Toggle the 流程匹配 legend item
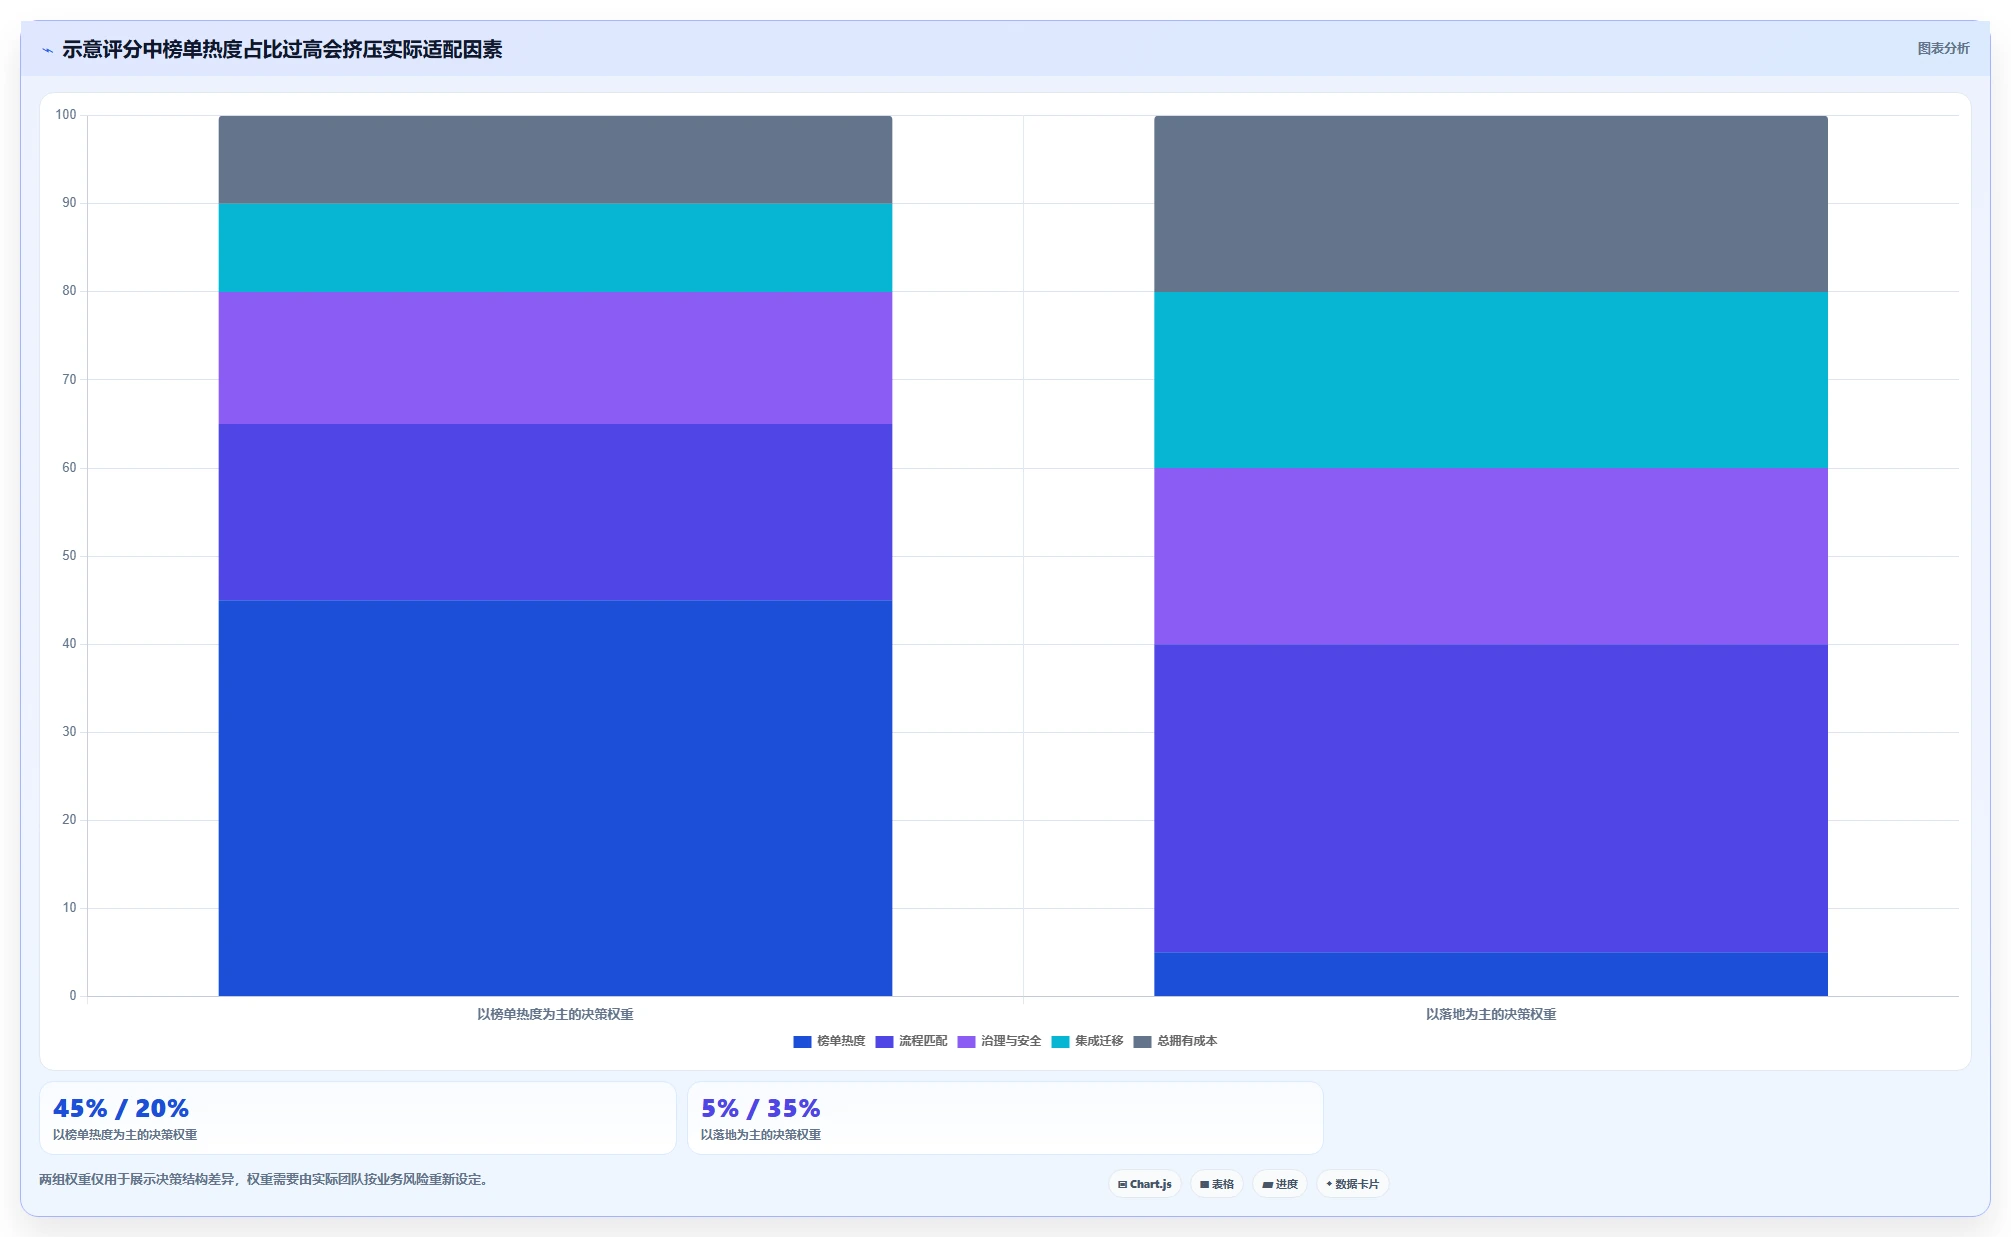This screenshot has height=1237, width=2011. coord(911,1041)
